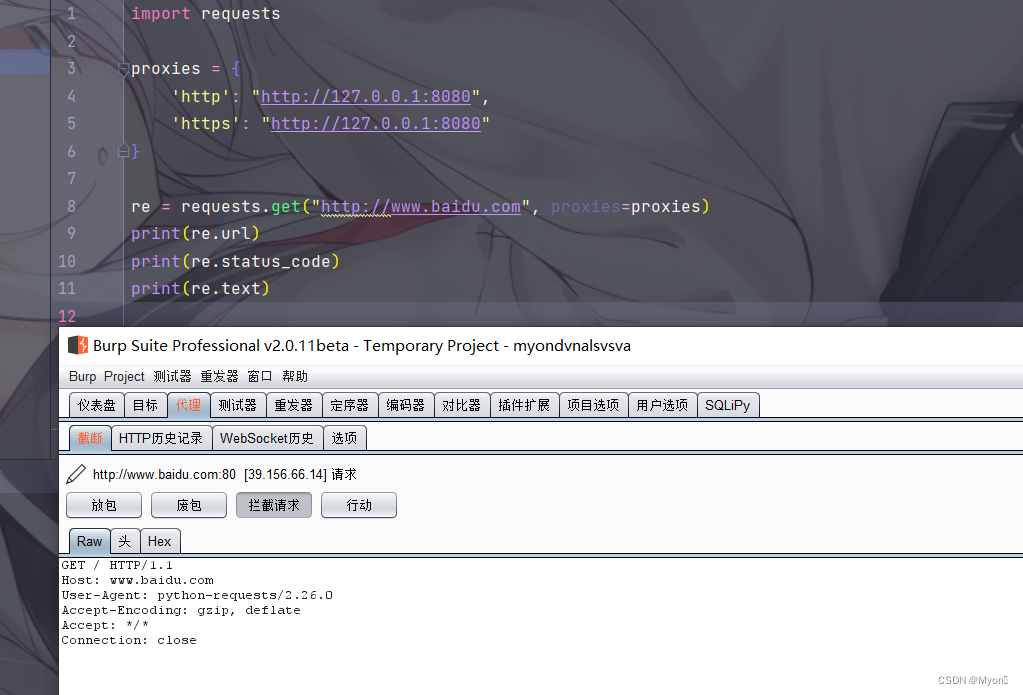
Task: Click the intercepted URL text http://www.baidu.com:80
Action: [x=164, y=474]
